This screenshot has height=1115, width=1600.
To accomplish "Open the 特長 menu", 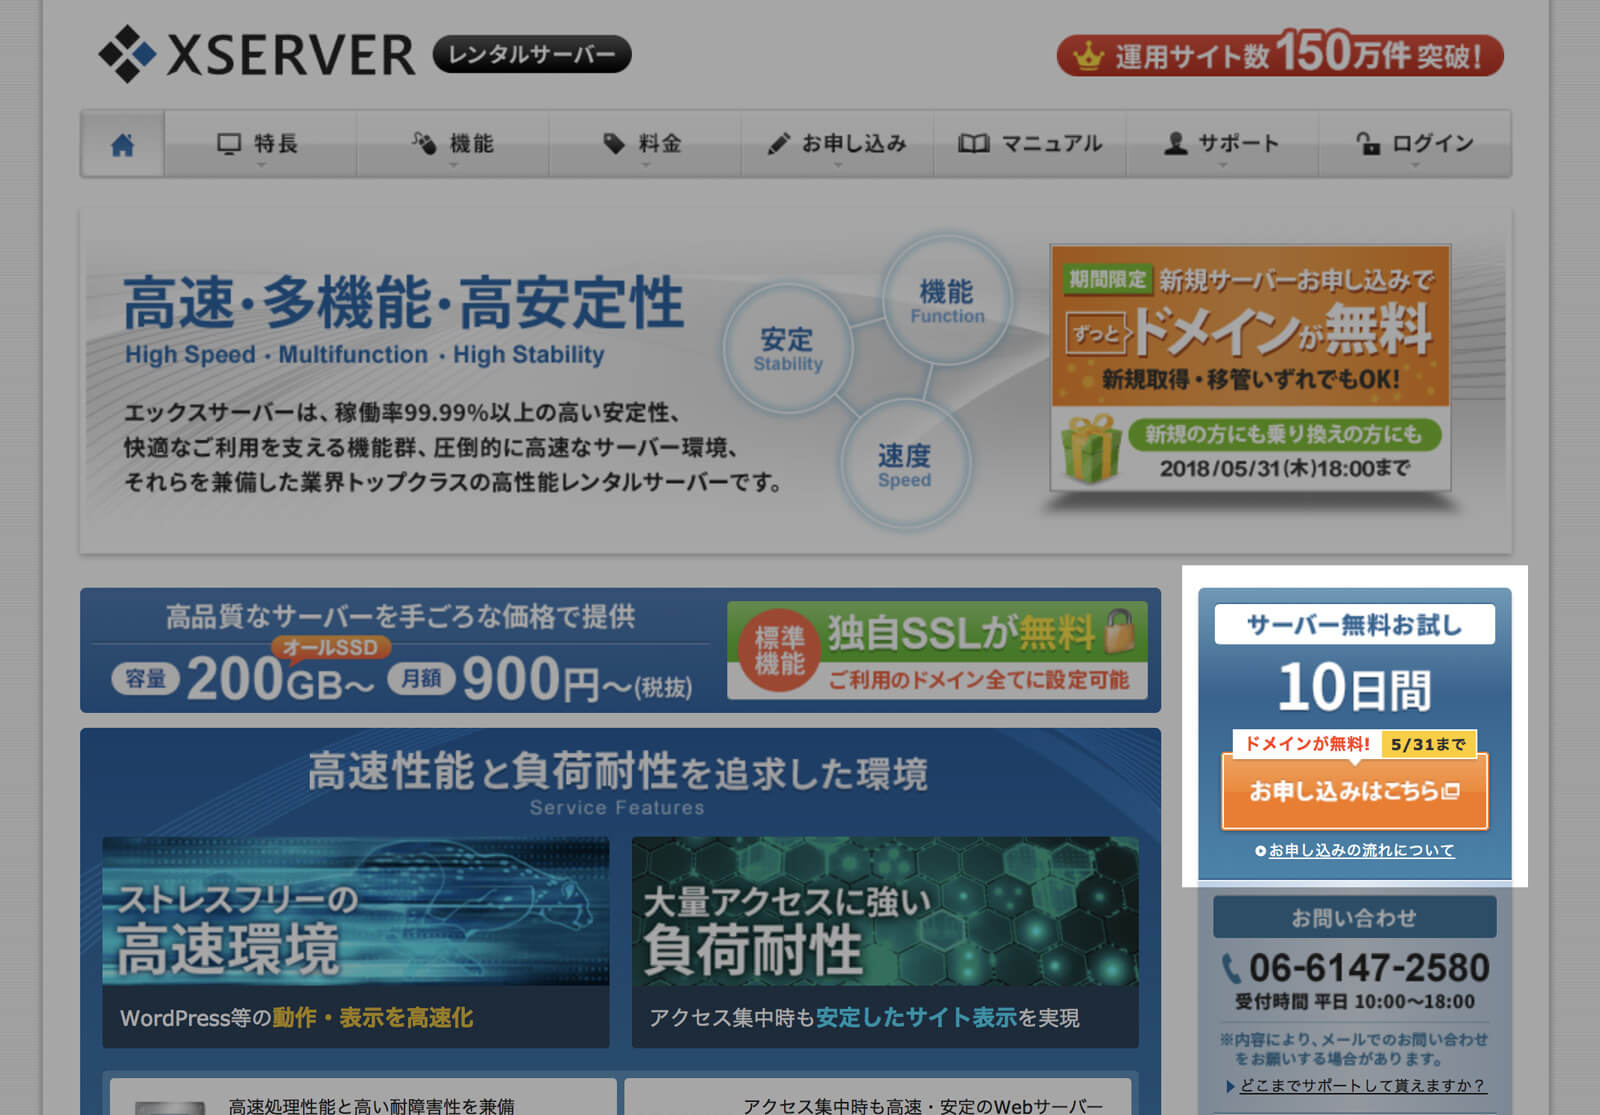I will click(260, 144).
